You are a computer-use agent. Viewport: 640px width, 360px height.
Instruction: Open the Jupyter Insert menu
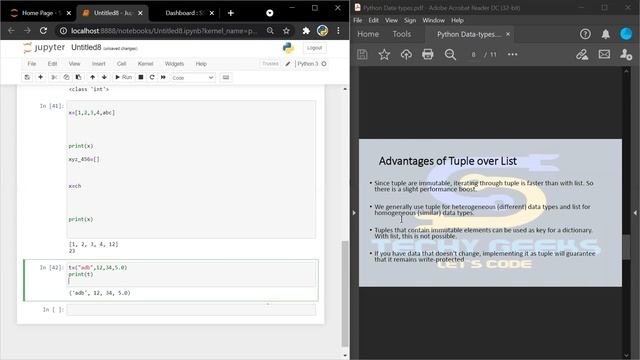(x=98, y=64)
